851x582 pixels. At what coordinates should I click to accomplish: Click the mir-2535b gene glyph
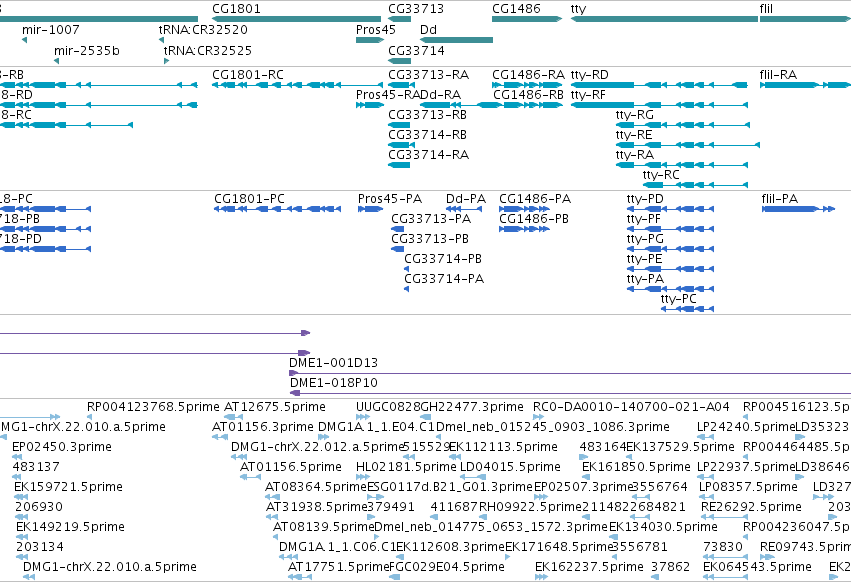pos(56,61)
